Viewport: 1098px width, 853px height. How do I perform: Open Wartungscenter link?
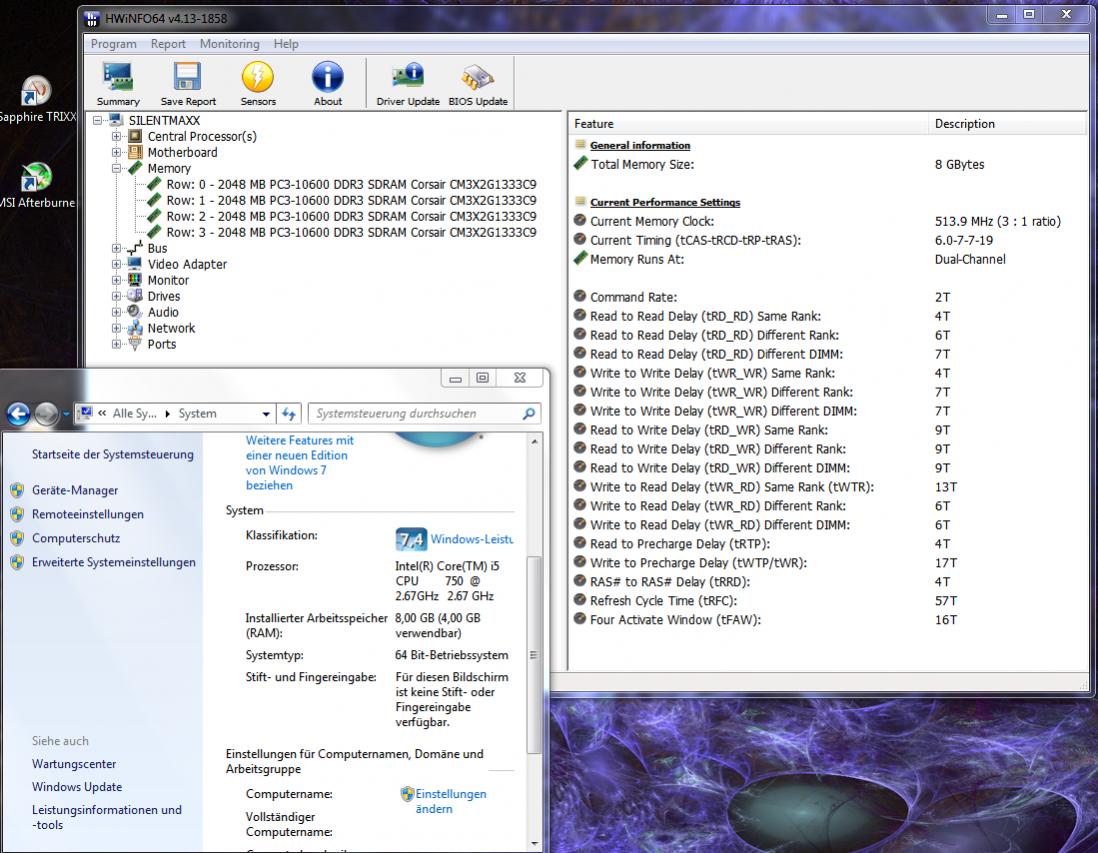point(74,764)
